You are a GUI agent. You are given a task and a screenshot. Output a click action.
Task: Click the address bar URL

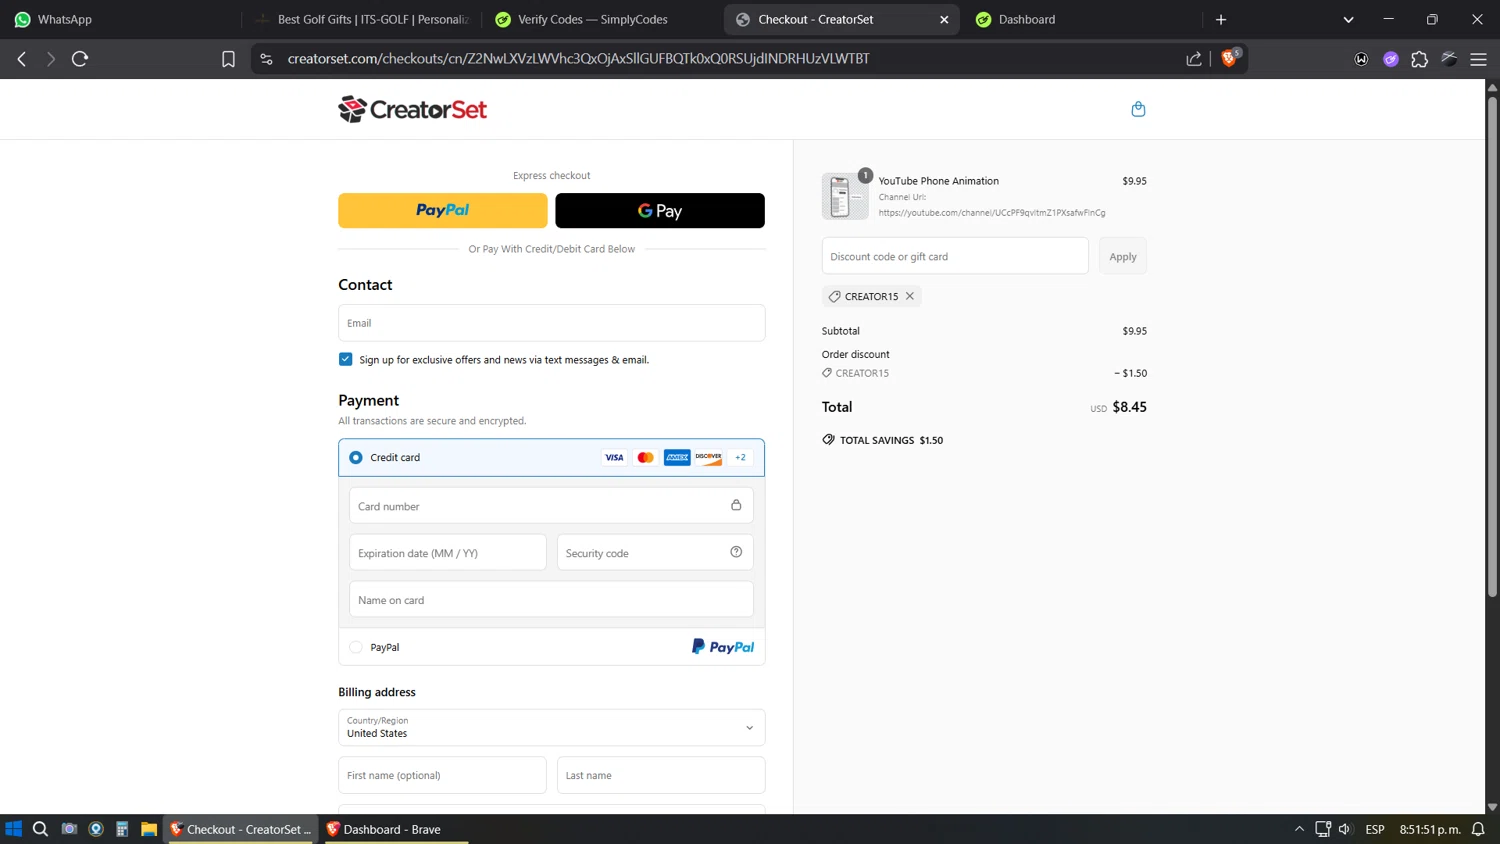click(x=578, y=59)
